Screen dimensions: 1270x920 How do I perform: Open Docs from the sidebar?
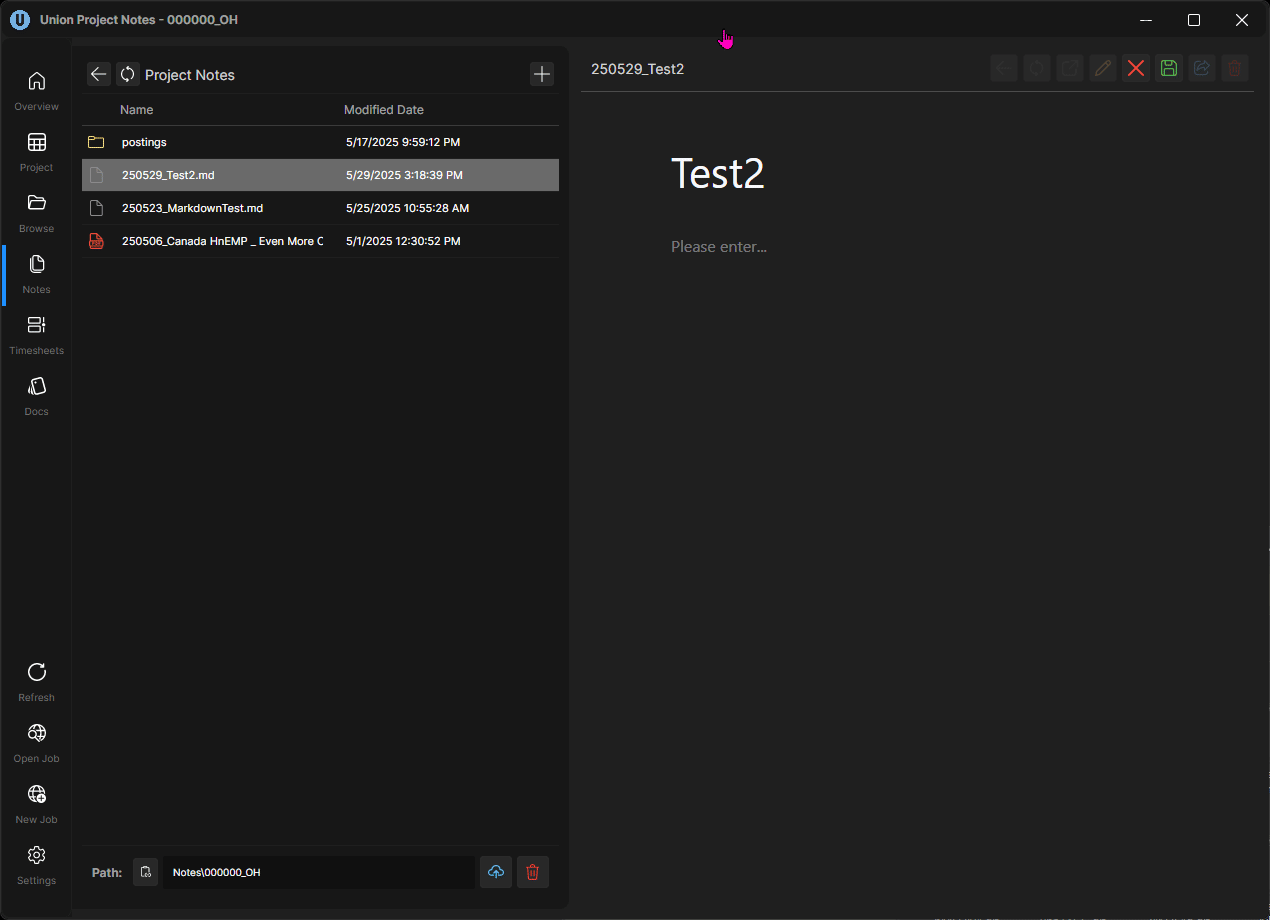click(x=36, y=395)
